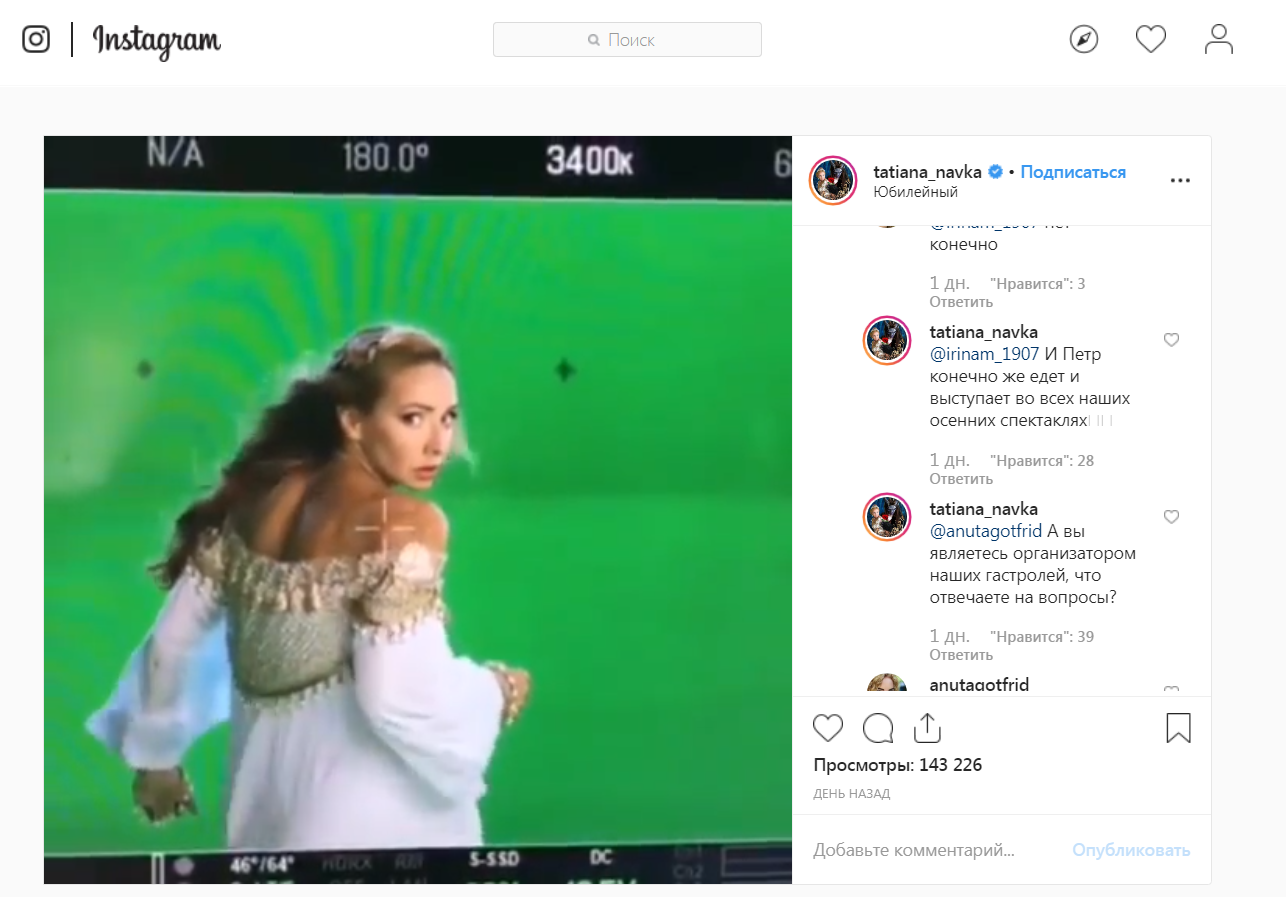Like the comment mentioning @anutagotfrid
The width and height of the screenshot is (1286, 897).
[1171, 517]
